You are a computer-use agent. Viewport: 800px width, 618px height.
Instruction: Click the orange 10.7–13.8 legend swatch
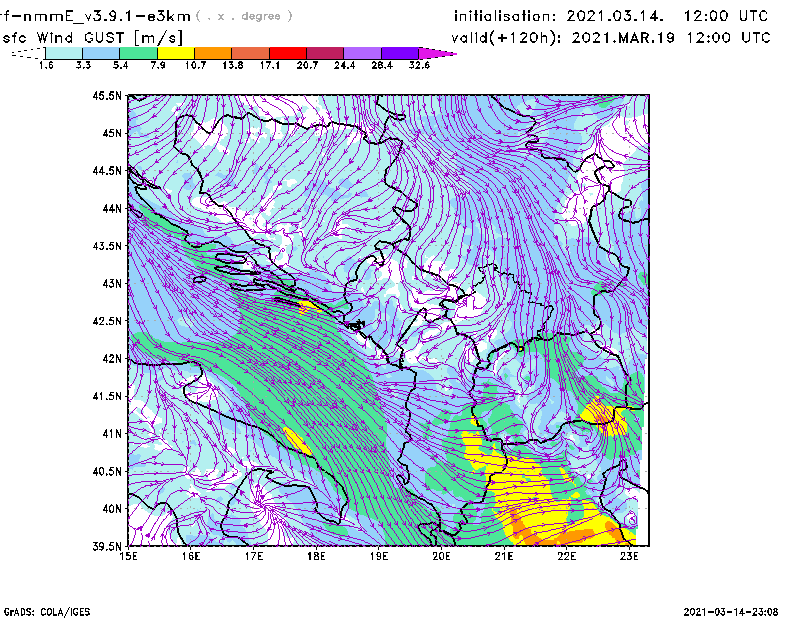coord(213,53)
